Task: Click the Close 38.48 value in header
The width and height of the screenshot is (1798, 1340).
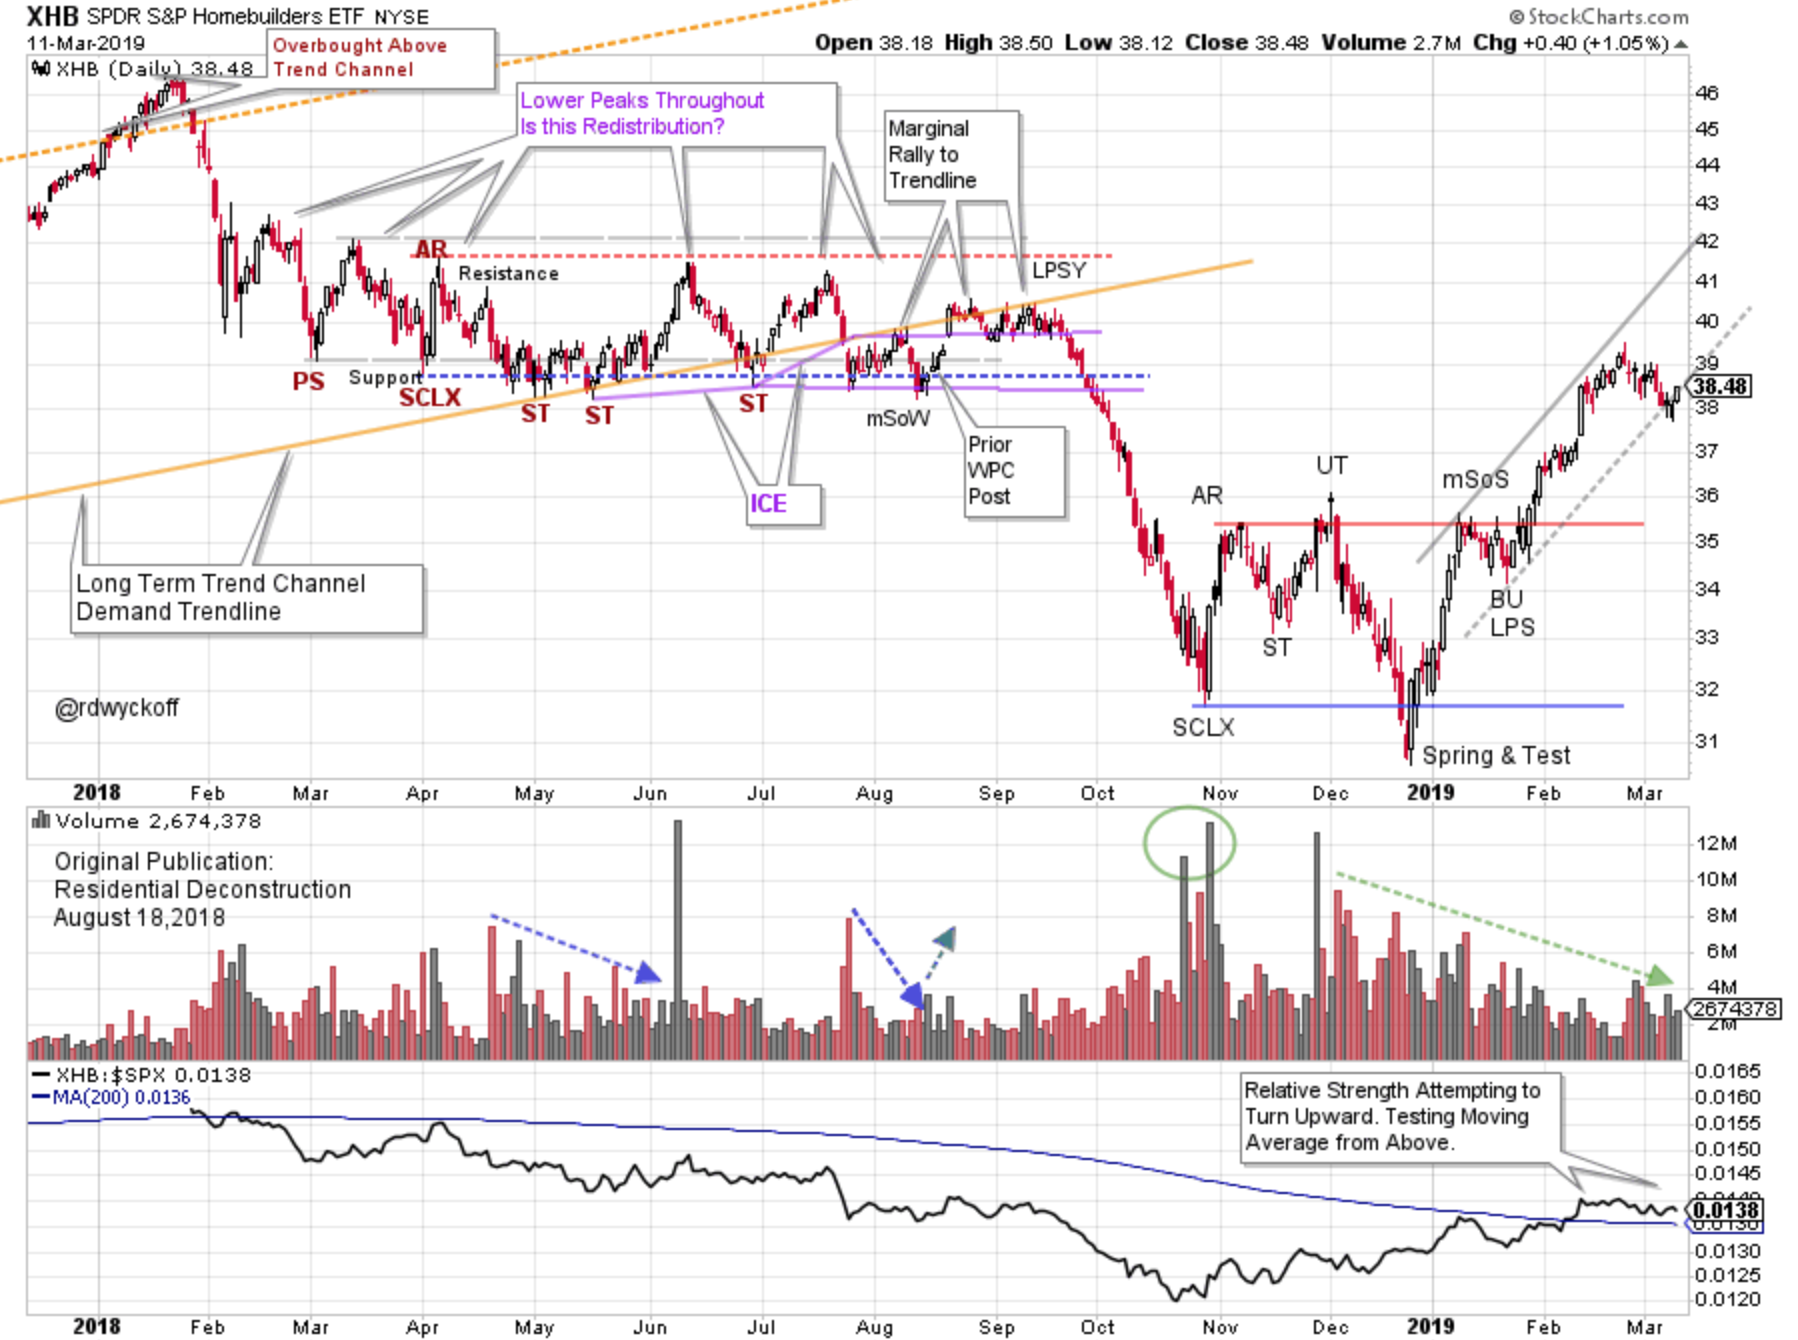Action: coord(1247,43)
